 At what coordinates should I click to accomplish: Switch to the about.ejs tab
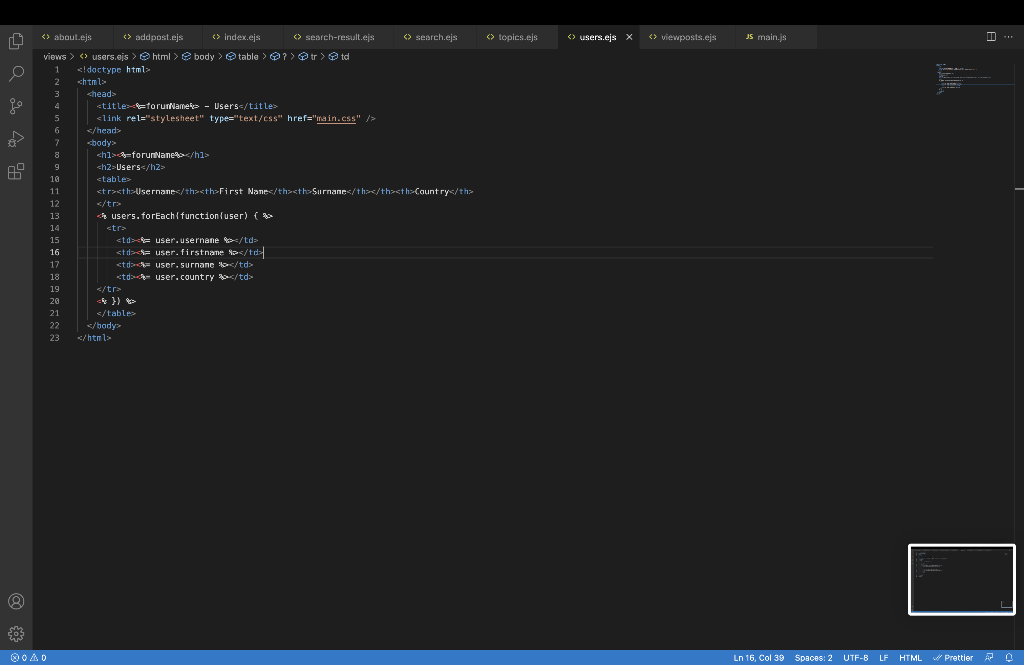coord(72,37)
